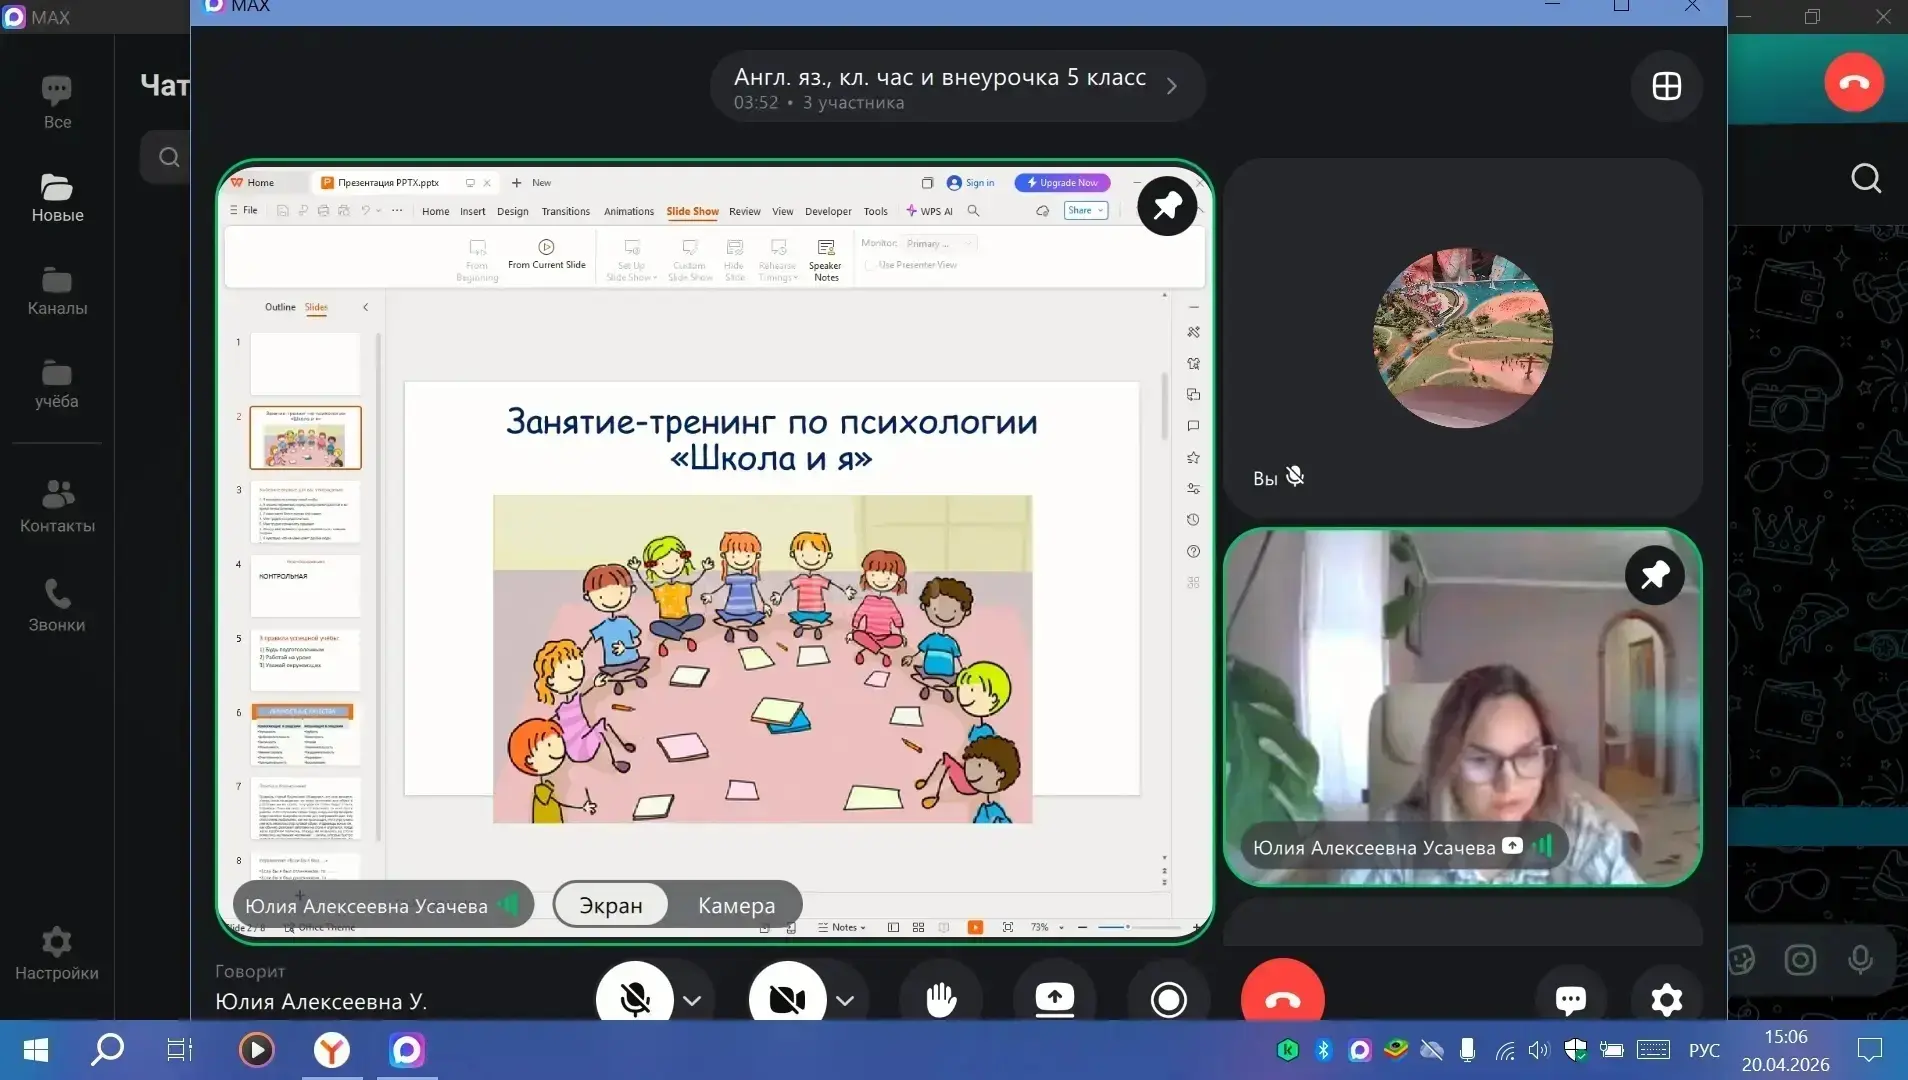The height and width of the screenshot is (1080, 1908).
Task: Open Звонки section
Action: coord(57,605)
